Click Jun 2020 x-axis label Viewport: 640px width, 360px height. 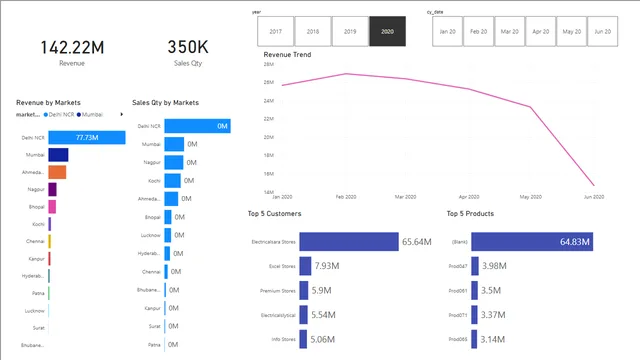coord(594,197)
